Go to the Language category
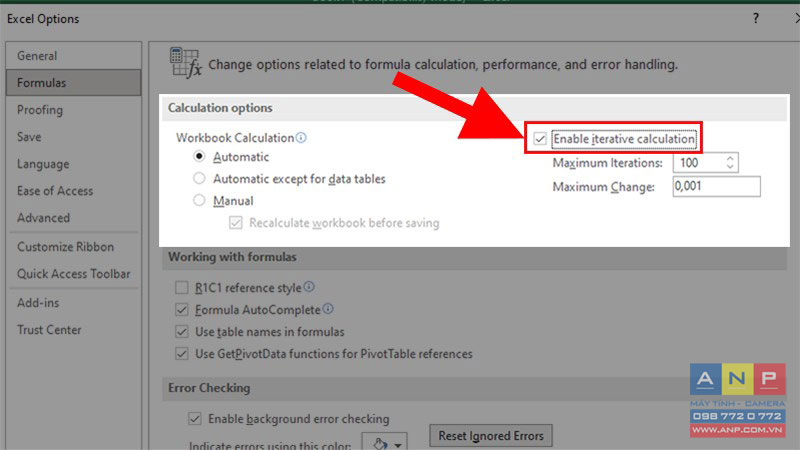Viewport: 800px width, 450px height. click(73, 164)
